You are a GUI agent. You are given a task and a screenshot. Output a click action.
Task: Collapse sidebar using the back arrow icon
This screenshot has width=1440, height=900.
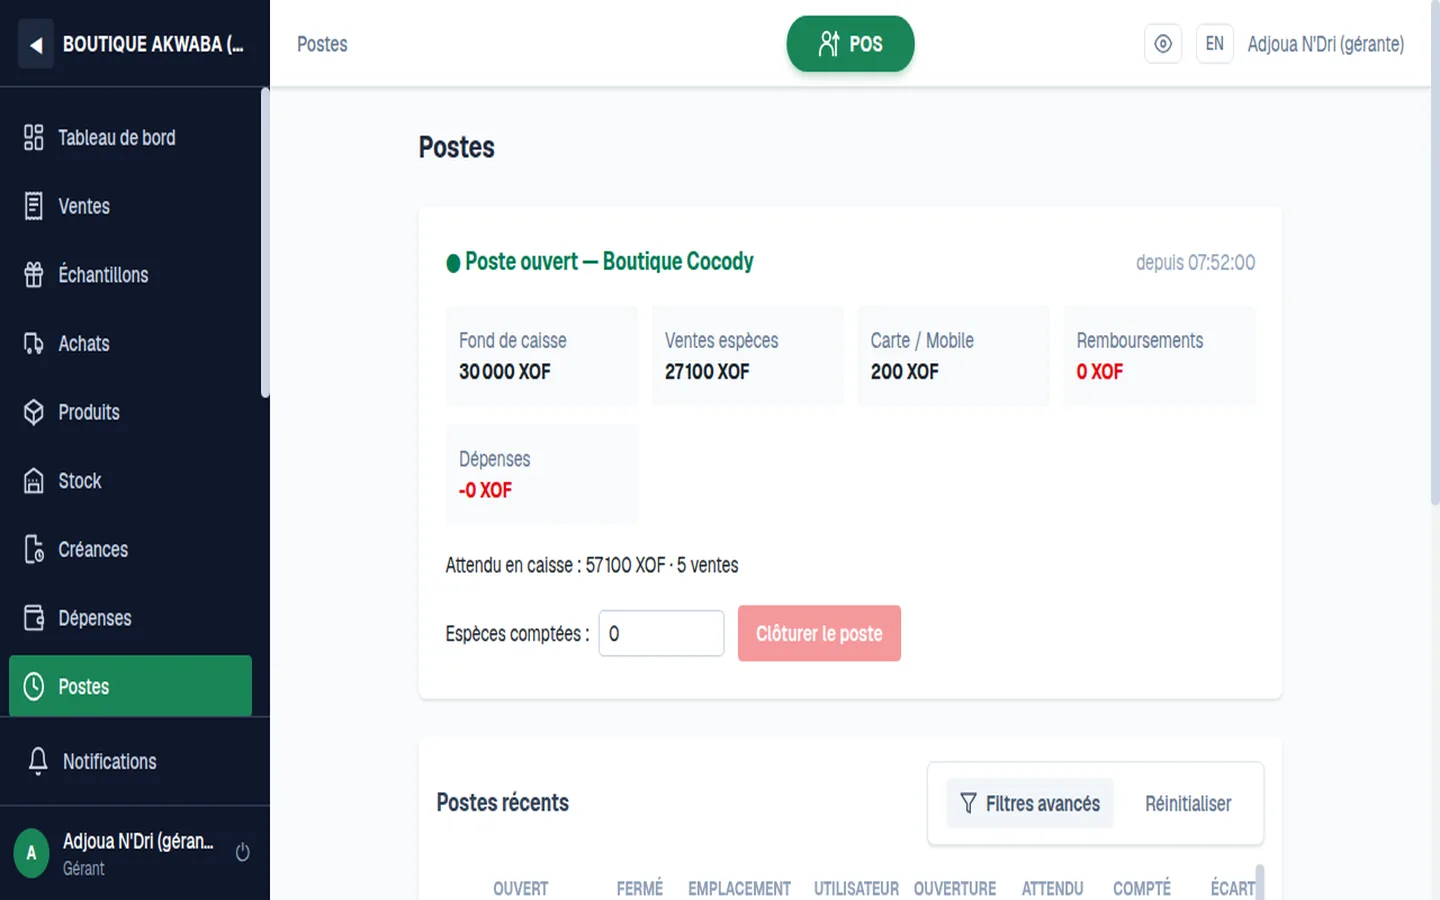pyautogui.click(x=36, y=44)
